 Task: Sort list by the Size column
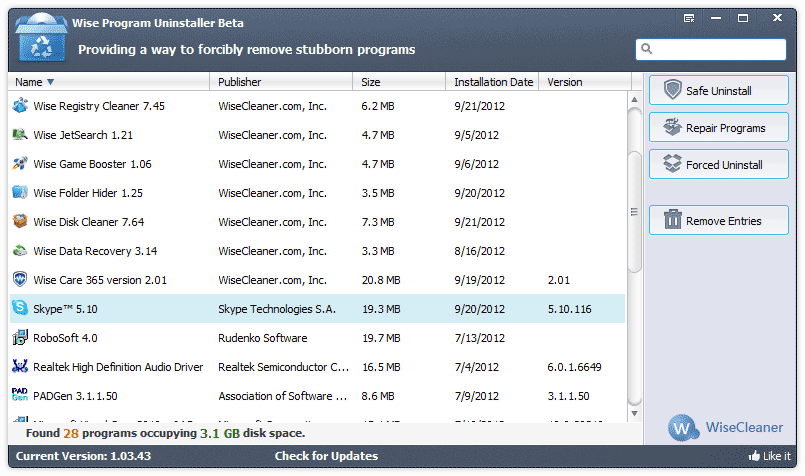tap(399, 82)
